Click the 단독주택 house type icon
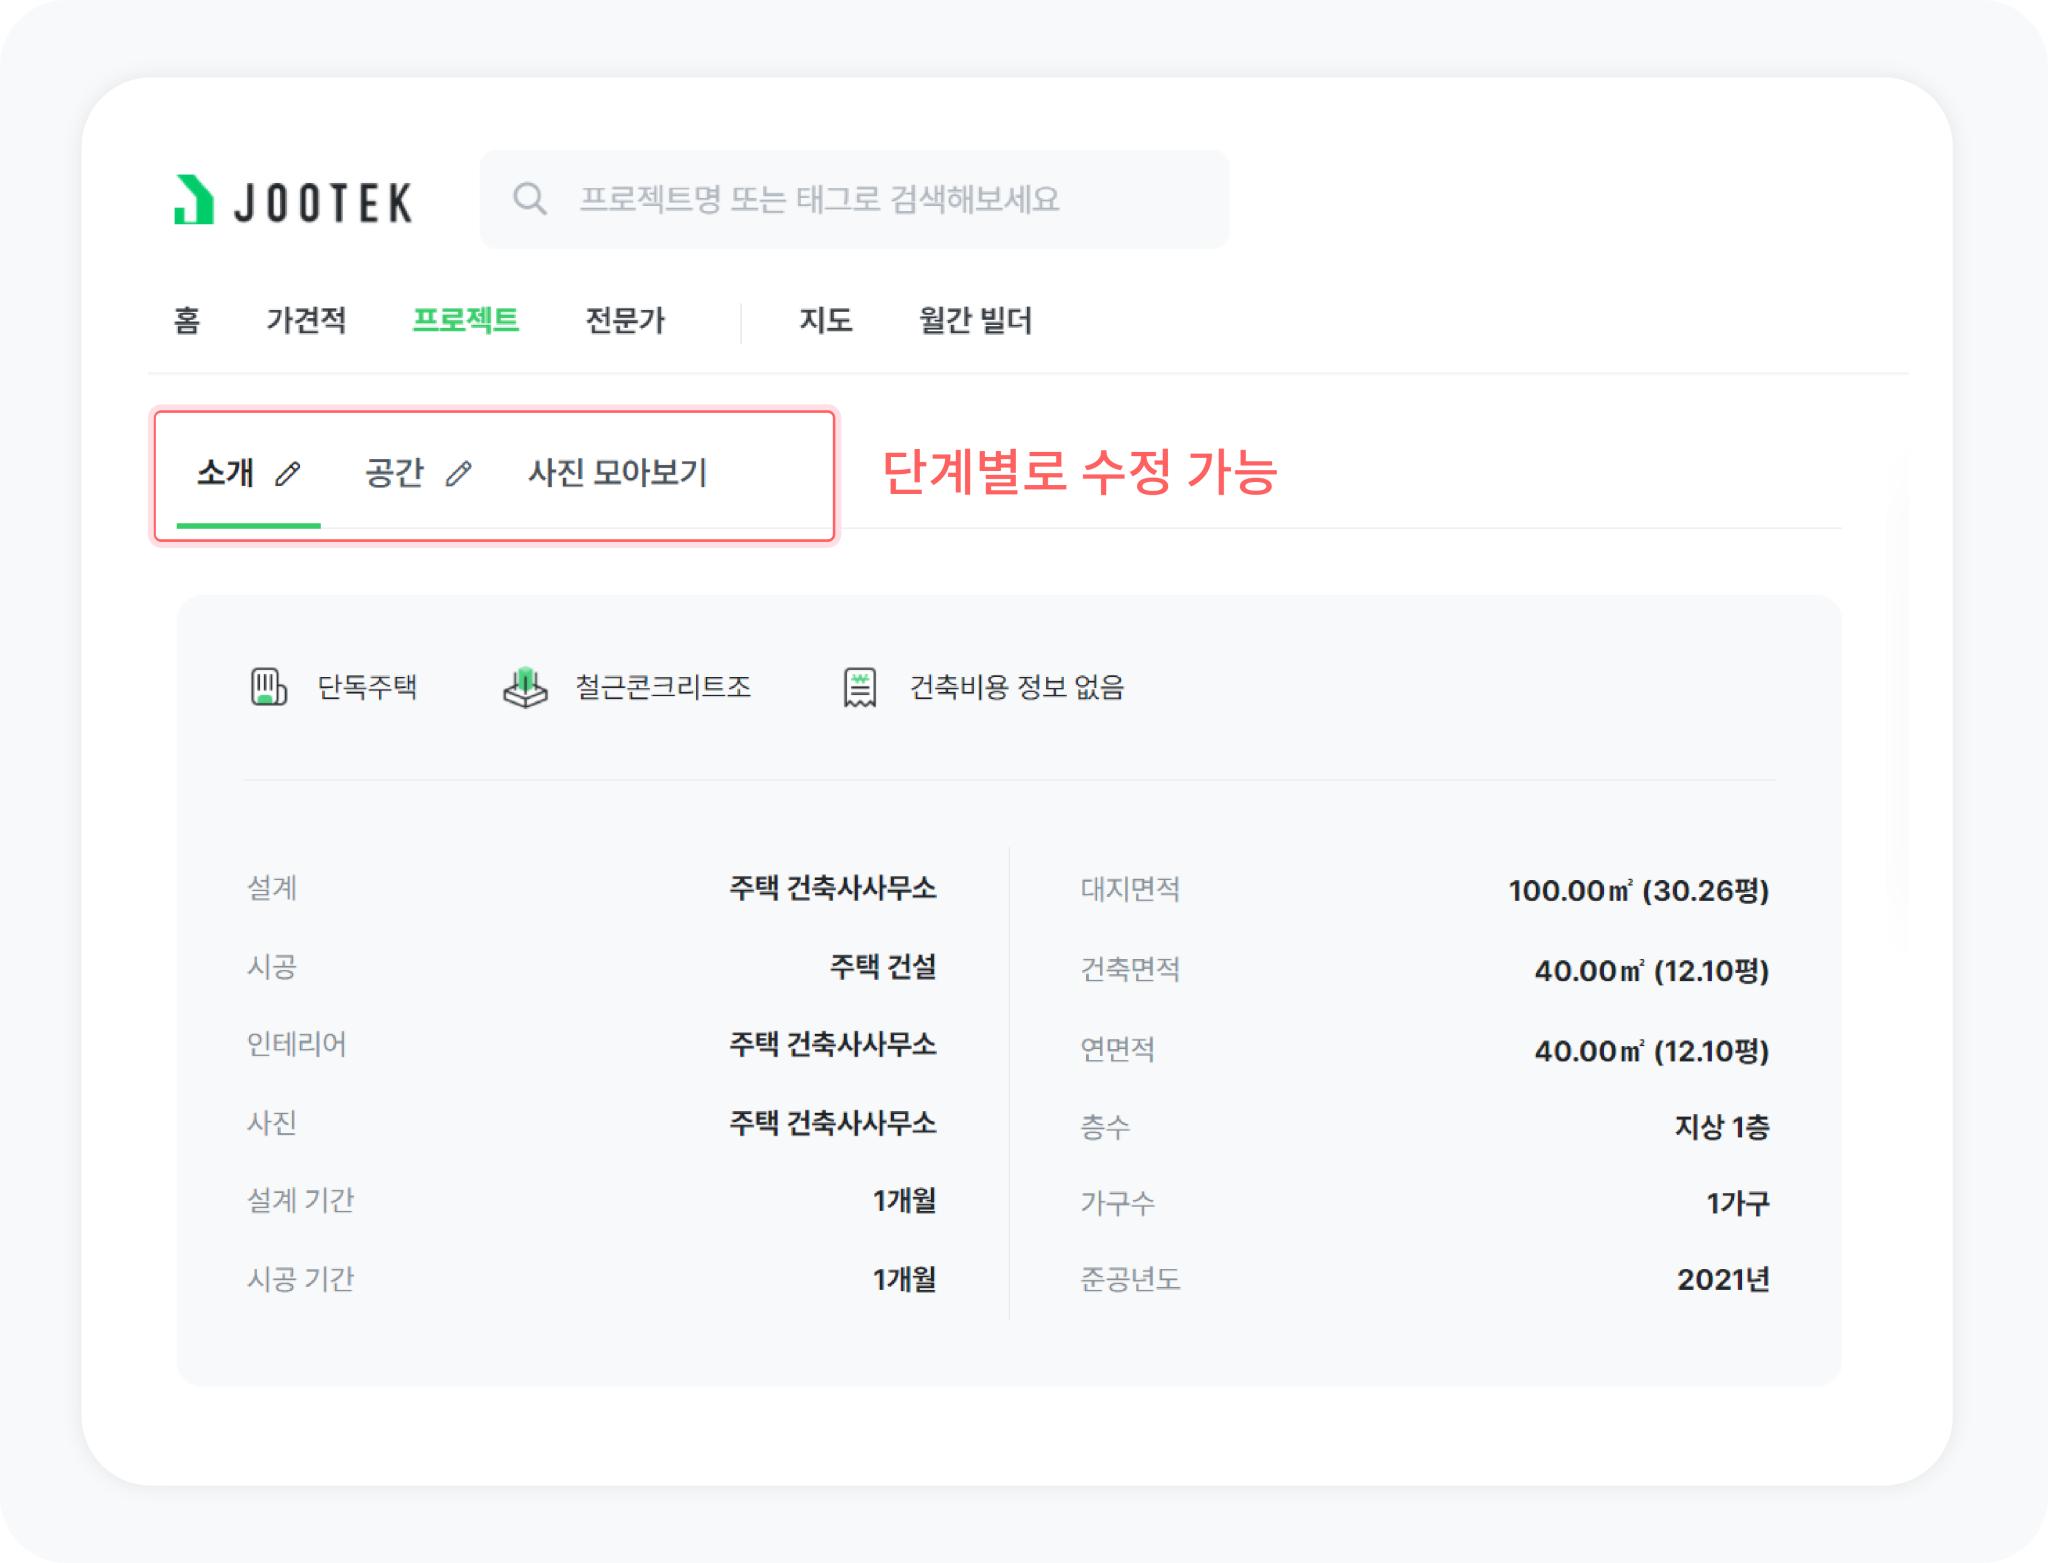 [268, 687]
